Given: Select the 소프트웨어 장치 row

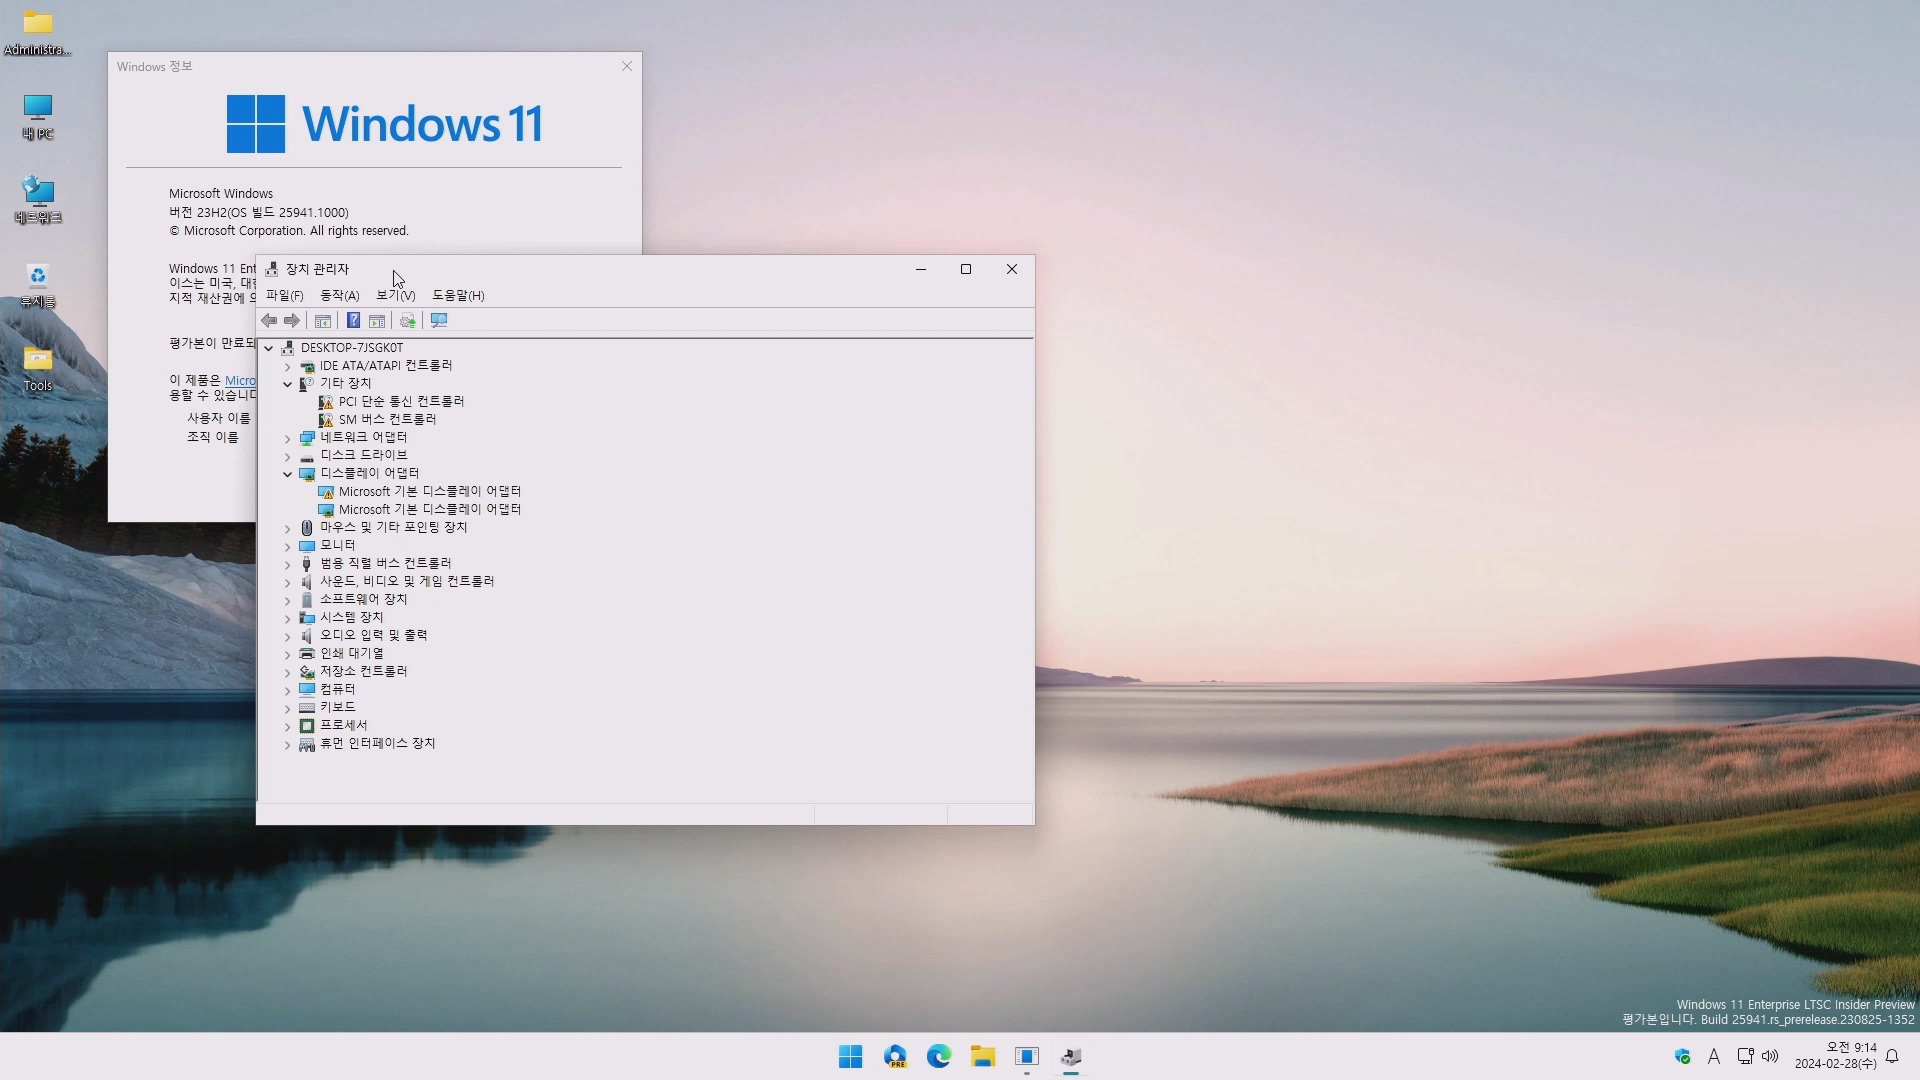Looking at the screenshot, I should [363, 600].
